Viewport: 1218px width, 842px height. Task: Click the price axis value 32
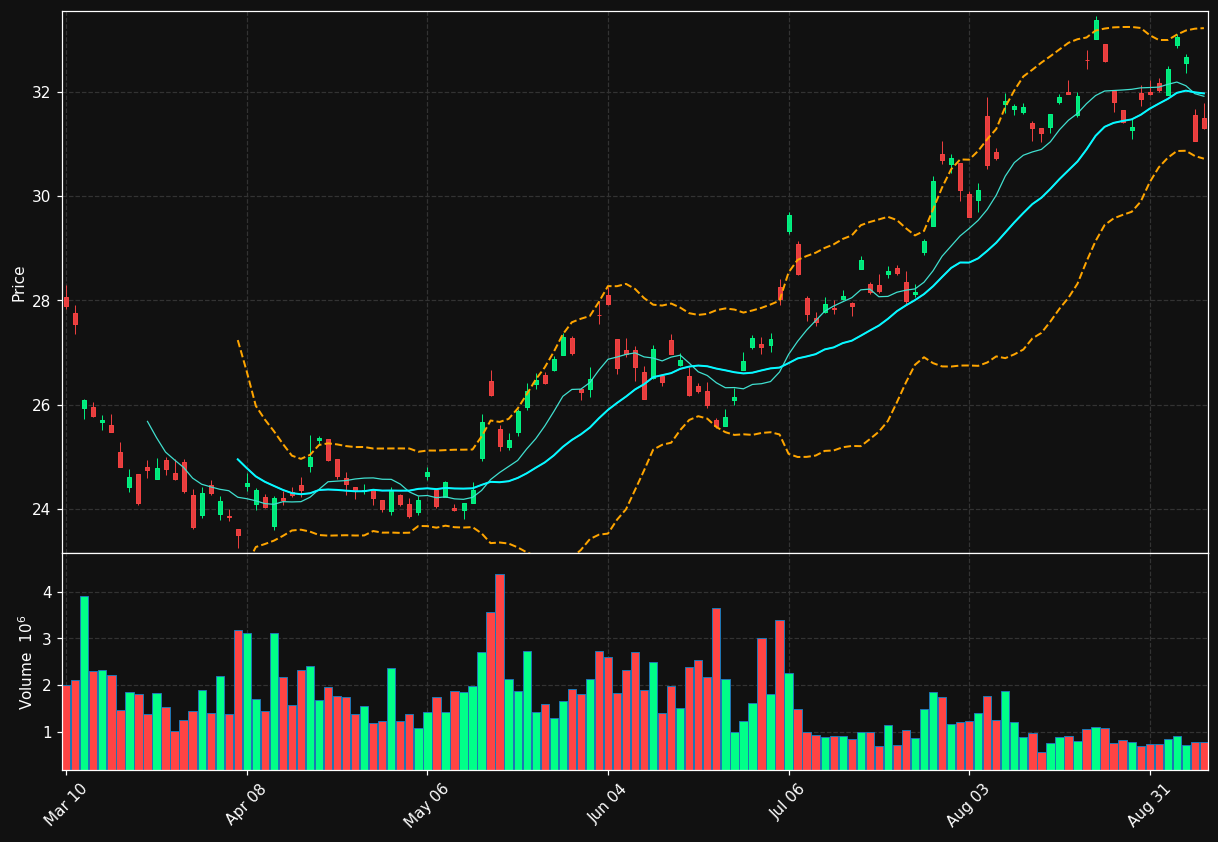click(40, 92)
